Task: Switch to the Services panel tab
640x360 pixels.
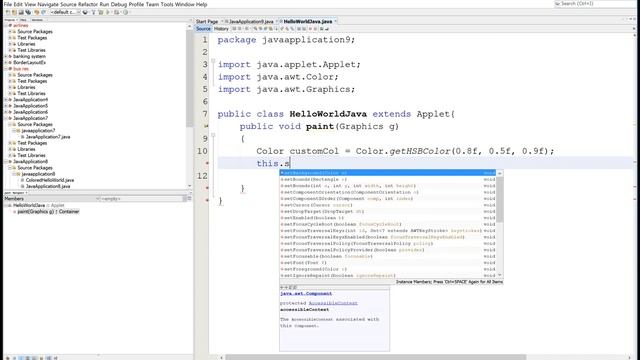Action: coord(37,20)
